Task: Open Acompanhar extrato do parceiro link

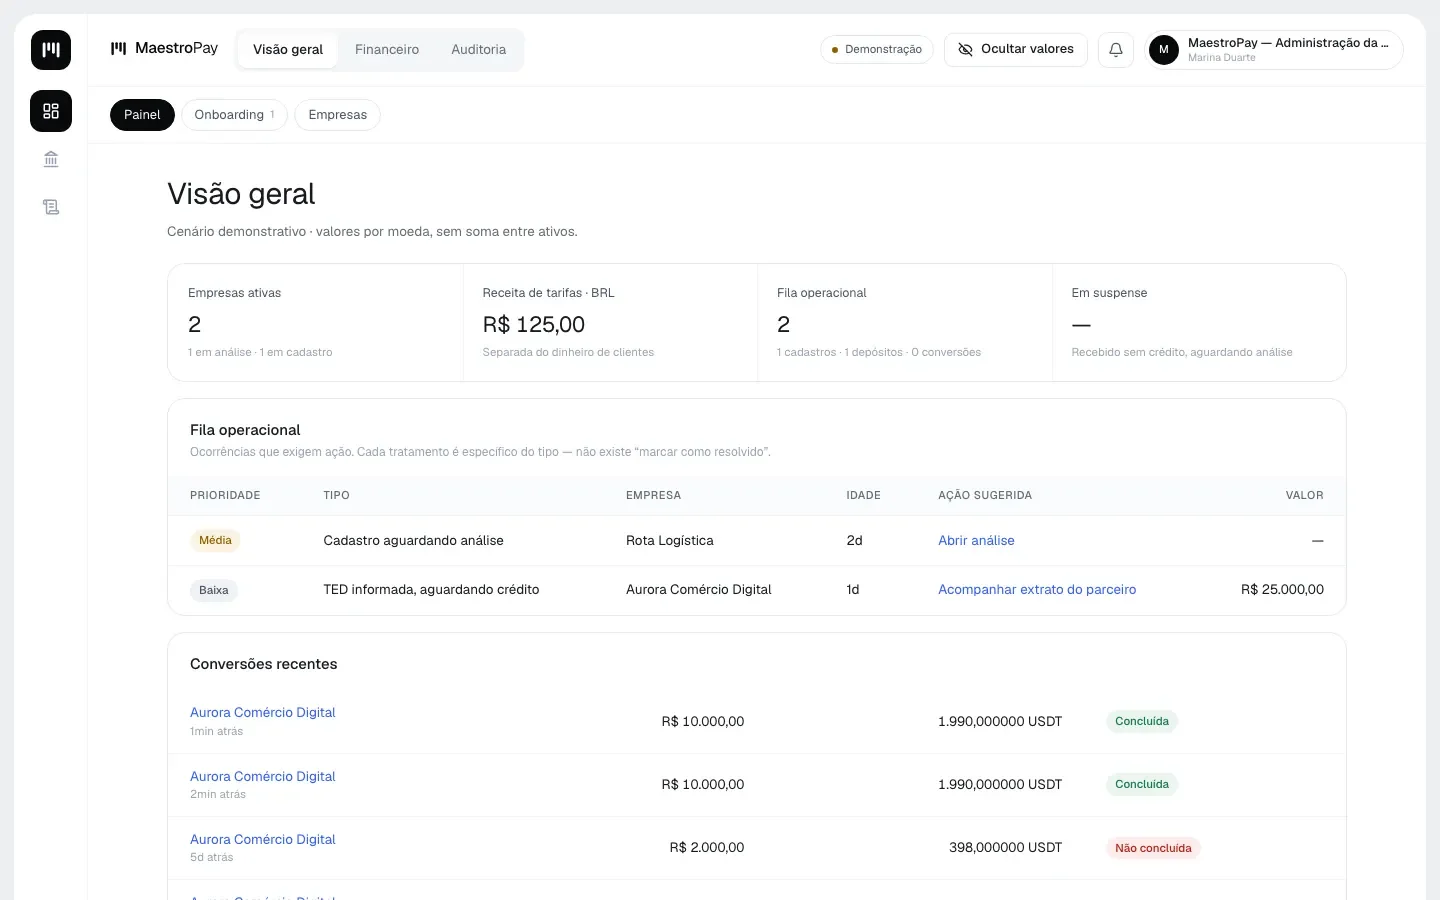Action: click(x=1037, y=590)
